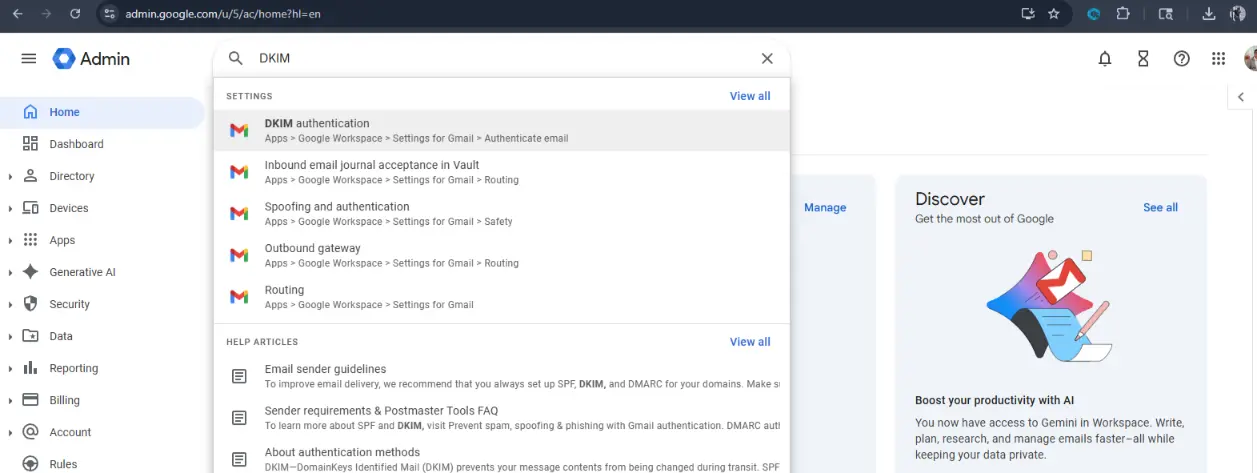Image resolution: width=1257 pixels, height=473 pixels.
Task: Open browser extensions puzzle icon
Action: pyautogui.click(x=1122, y=14)
